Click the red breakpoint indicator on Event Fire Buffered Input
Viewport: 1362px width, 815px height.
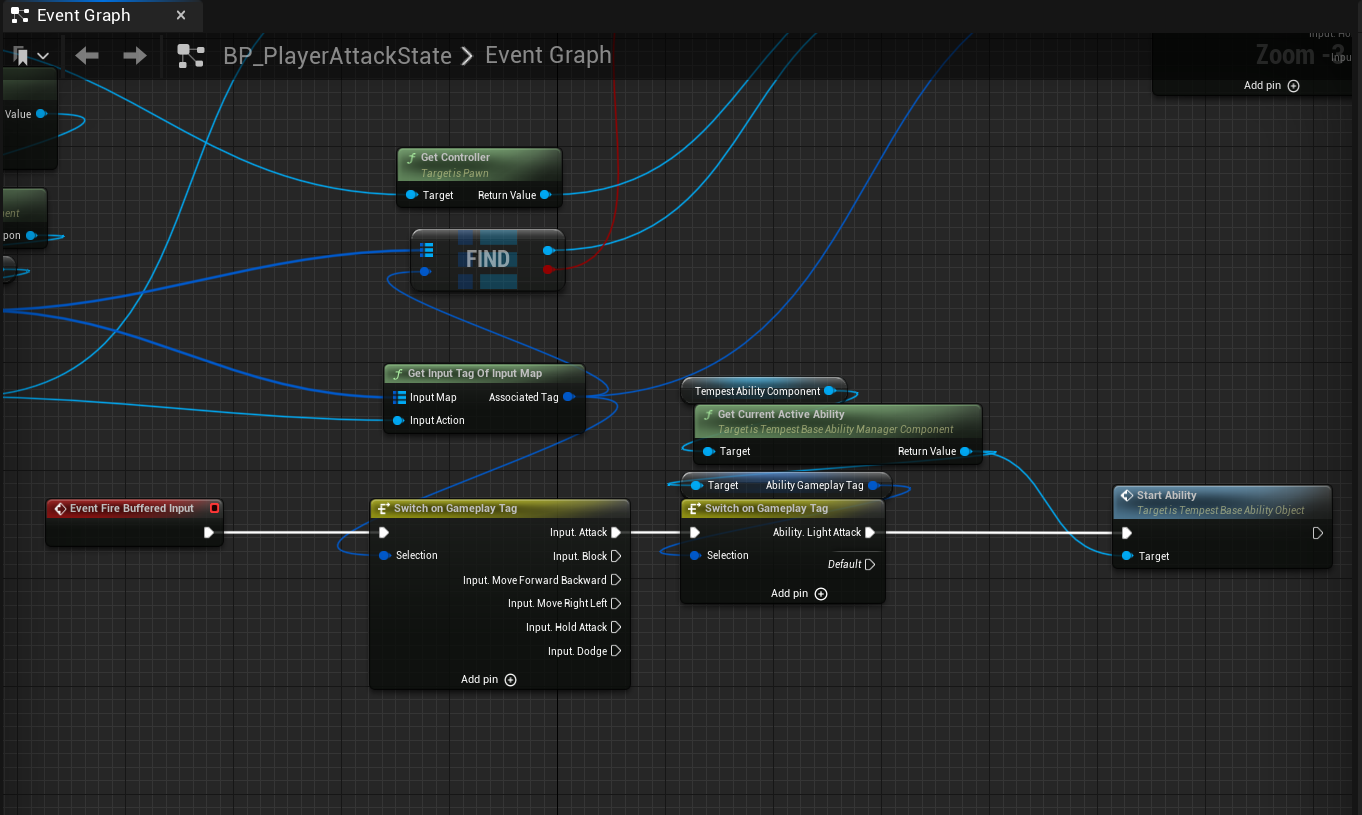(213, 508)
